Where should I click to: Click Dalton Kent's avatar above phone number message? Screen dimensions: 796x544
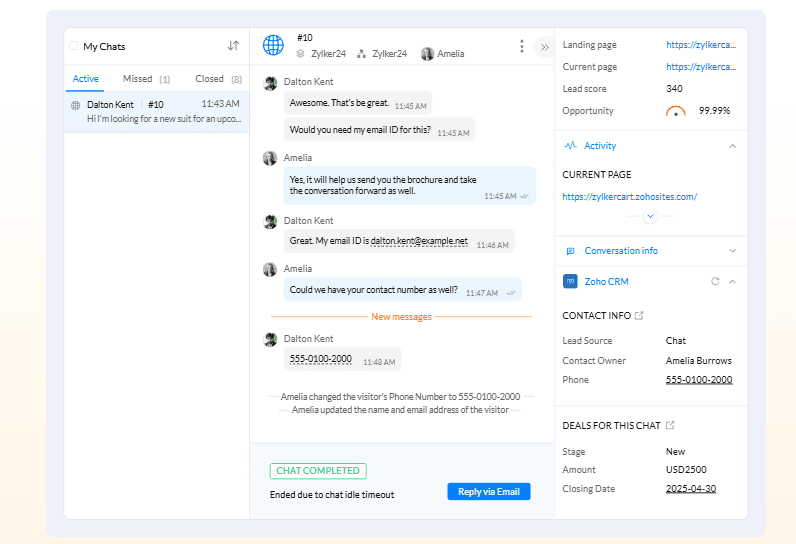click(270, 339)
